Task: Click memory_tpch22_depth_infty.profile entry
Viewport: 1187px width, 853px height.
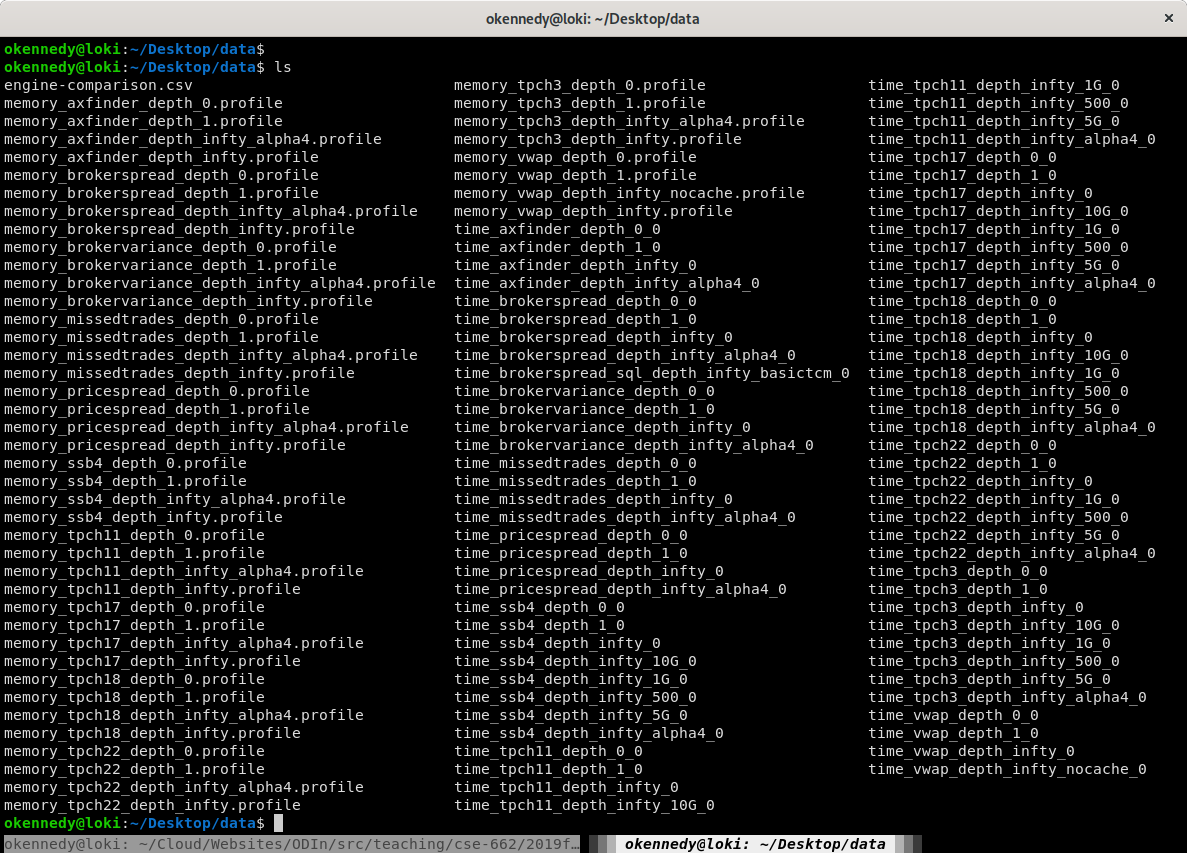Action: click(x=152, y=805)
